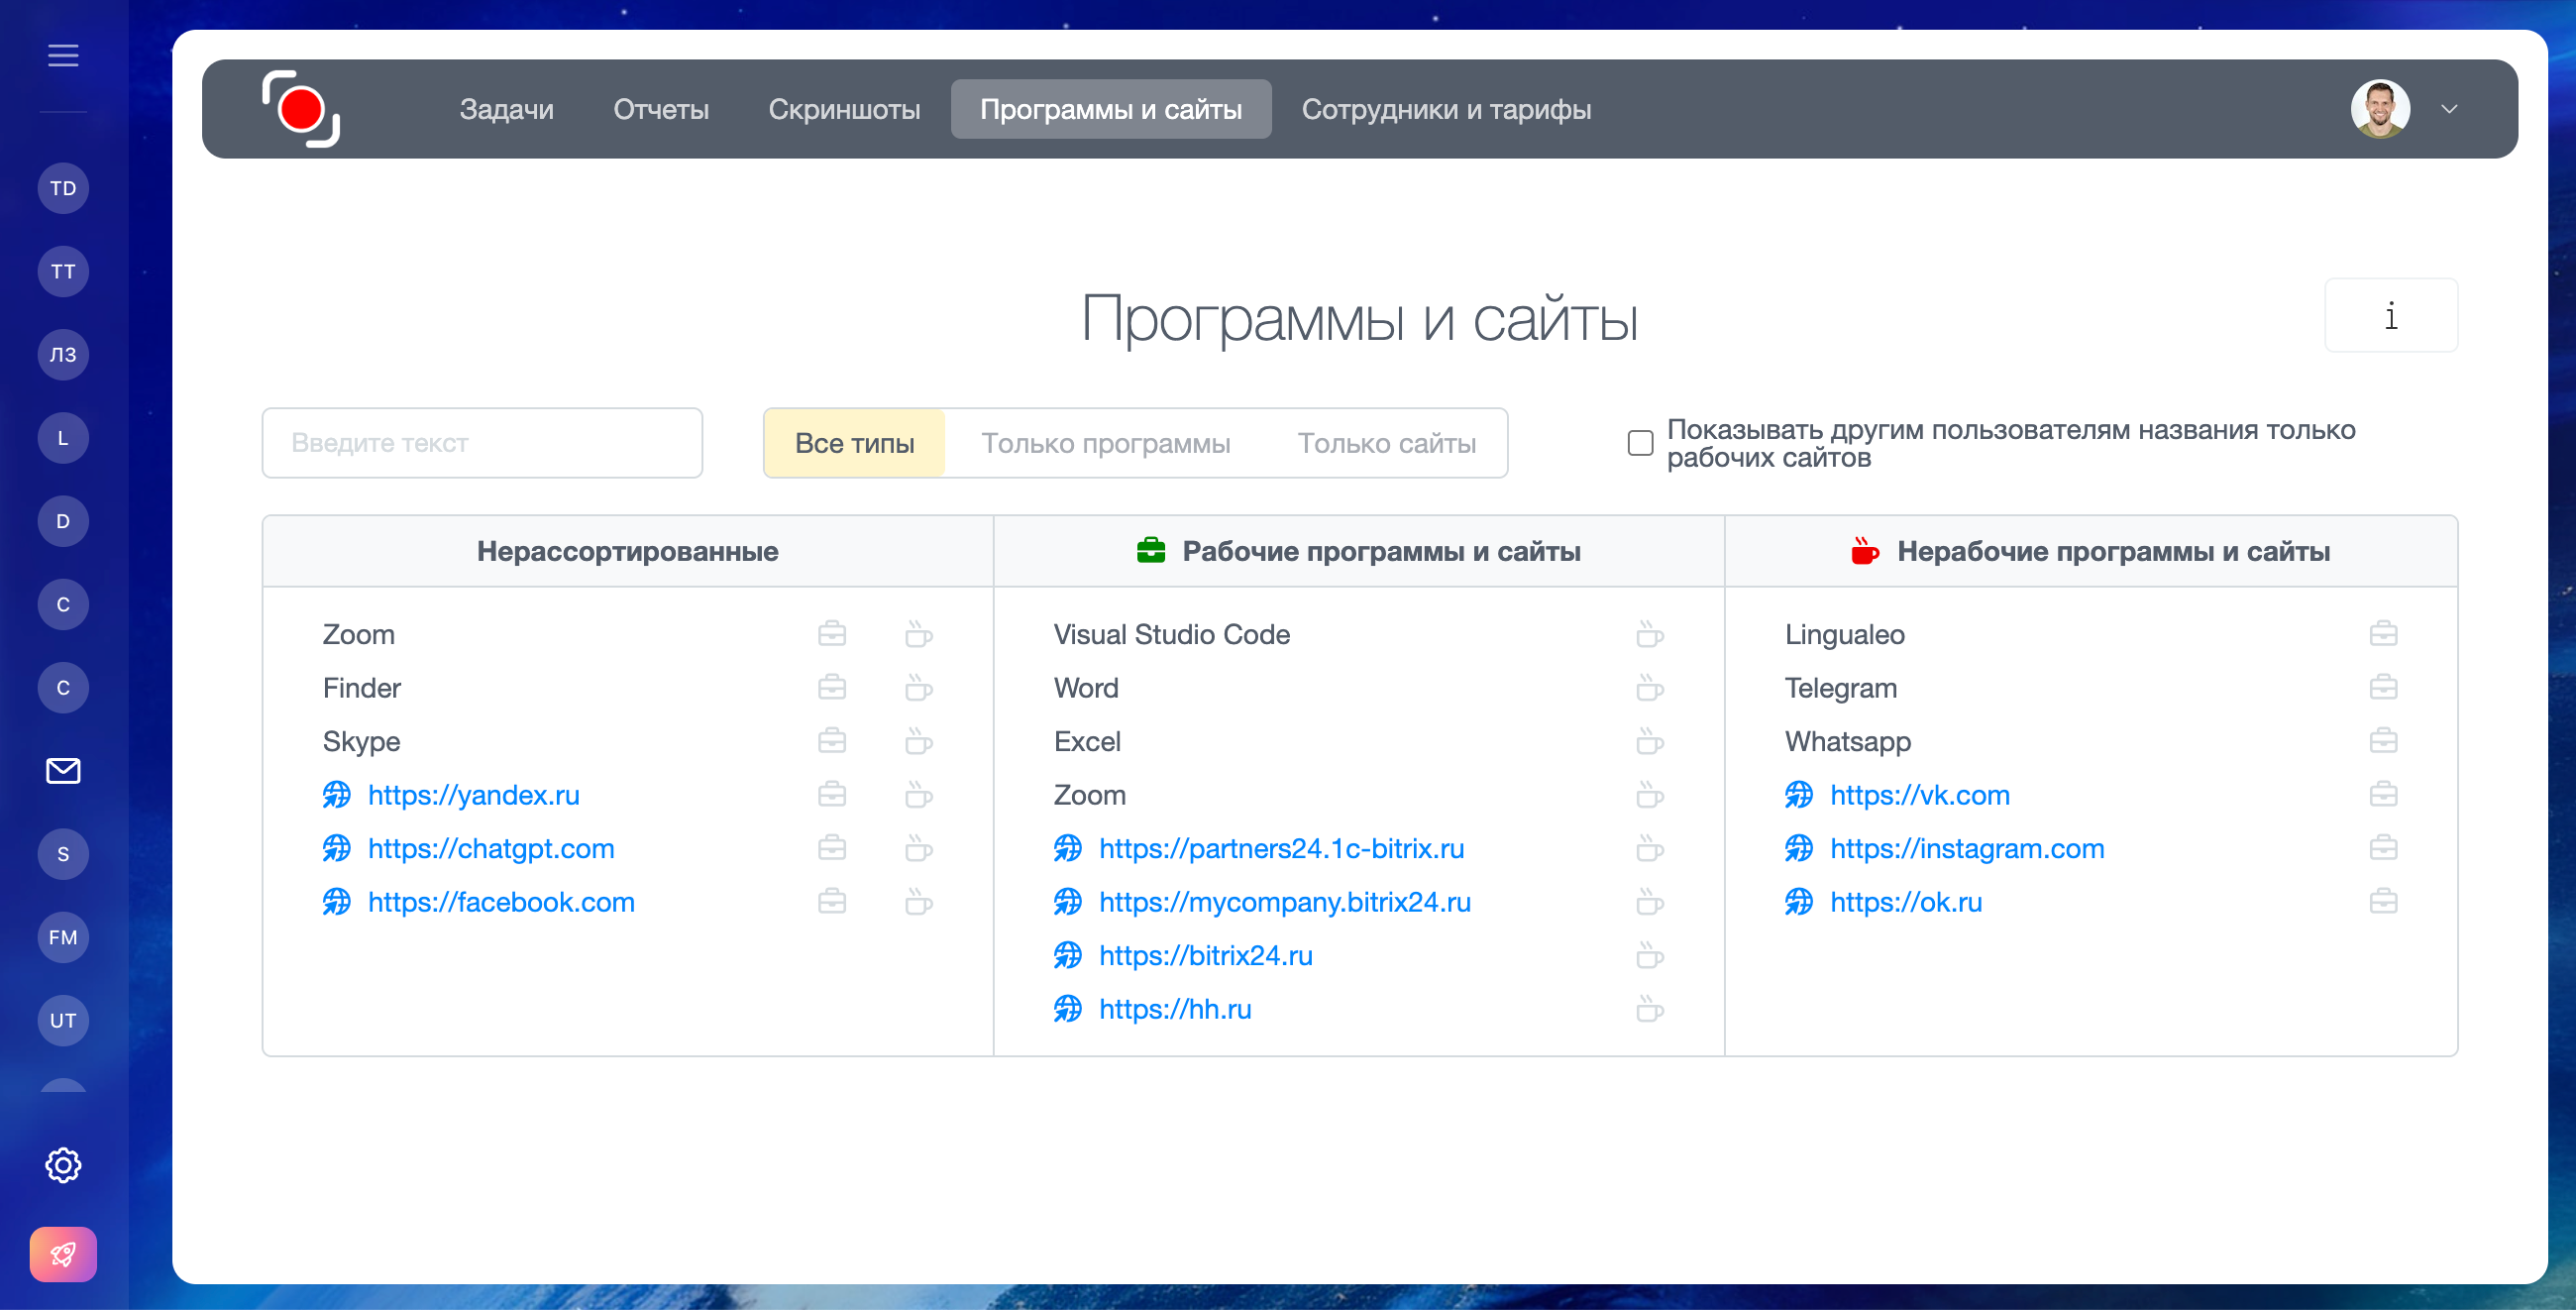Enable showing only work site names checkbox
Screen dimensions: 2576x1310
coord(1640,443)
